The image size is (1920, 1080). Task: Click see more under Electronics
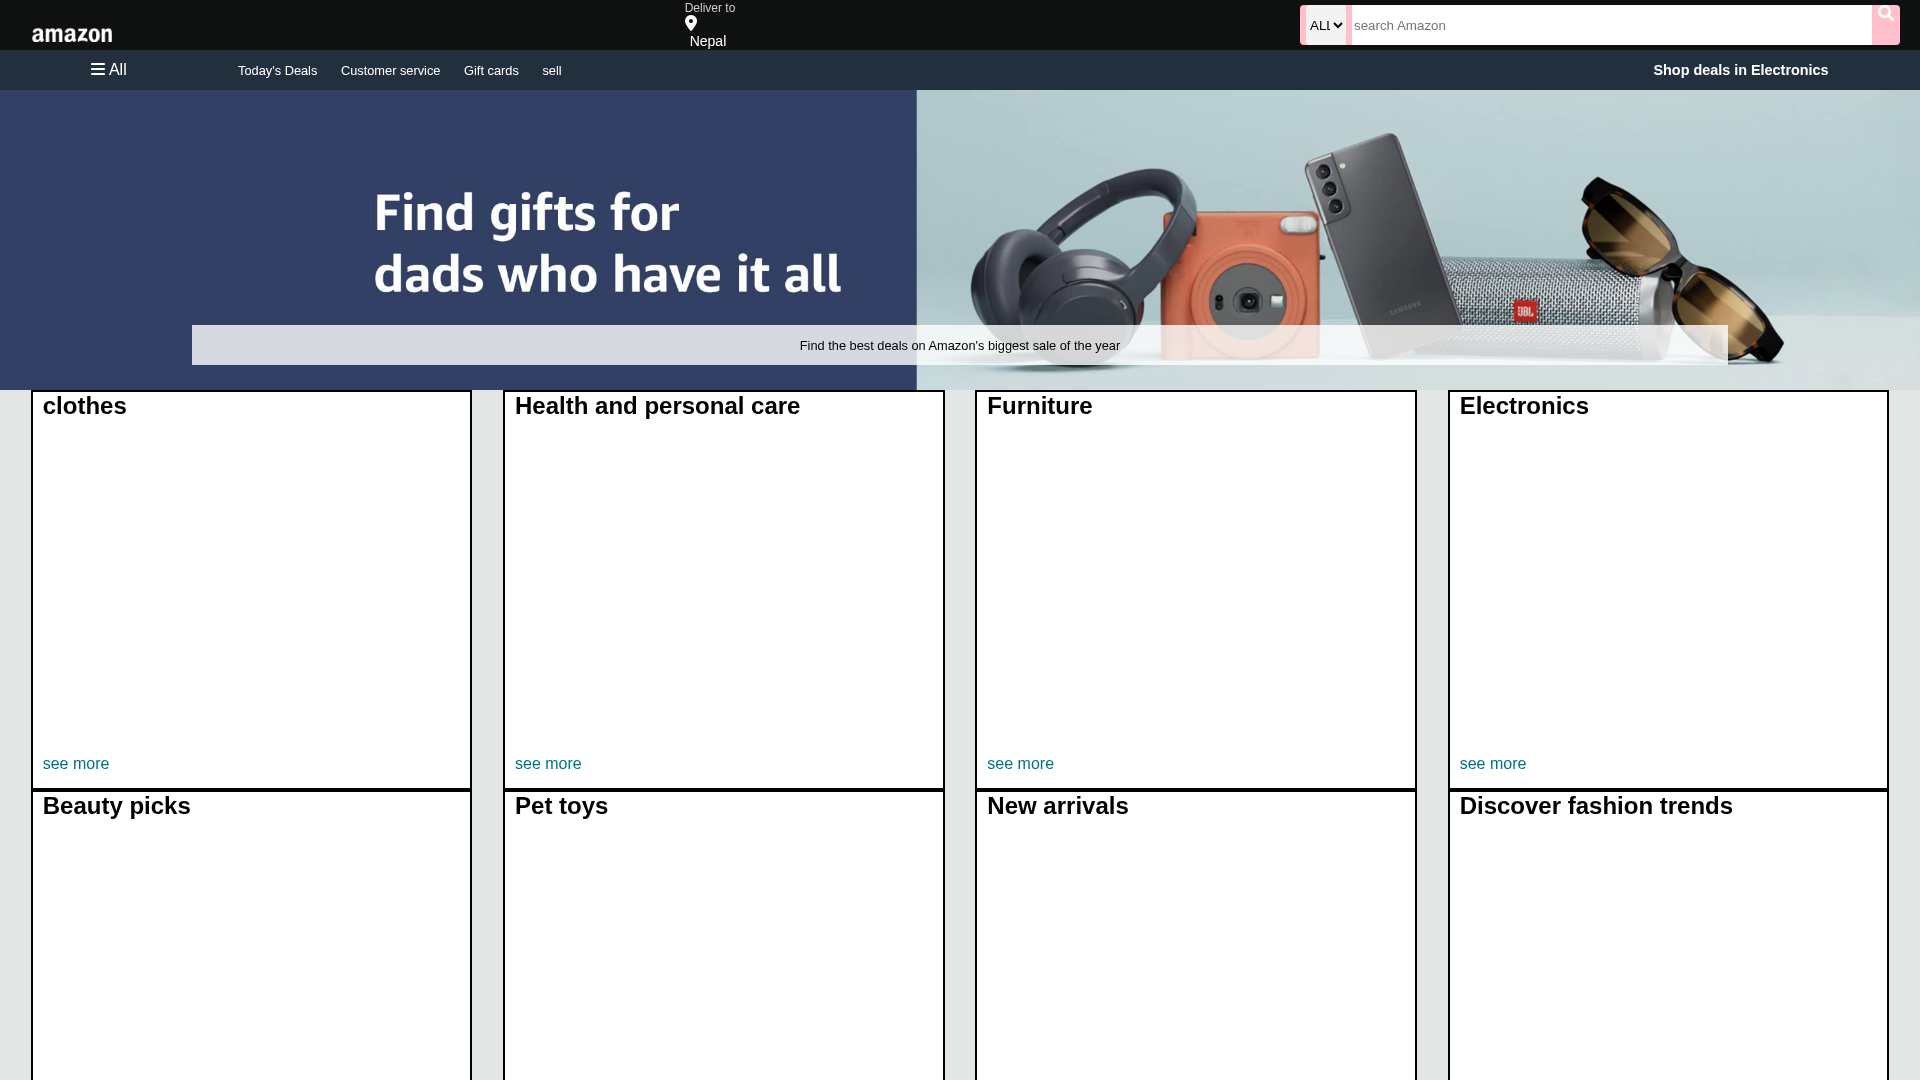point(1493,764)
